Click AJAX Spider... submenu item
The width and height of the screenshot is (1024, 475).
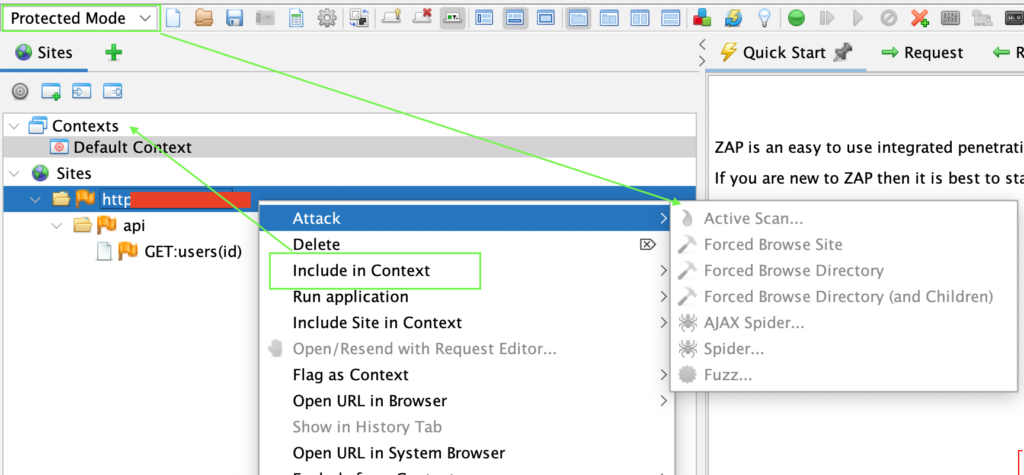pyautogui.click(x=844, y=323)
